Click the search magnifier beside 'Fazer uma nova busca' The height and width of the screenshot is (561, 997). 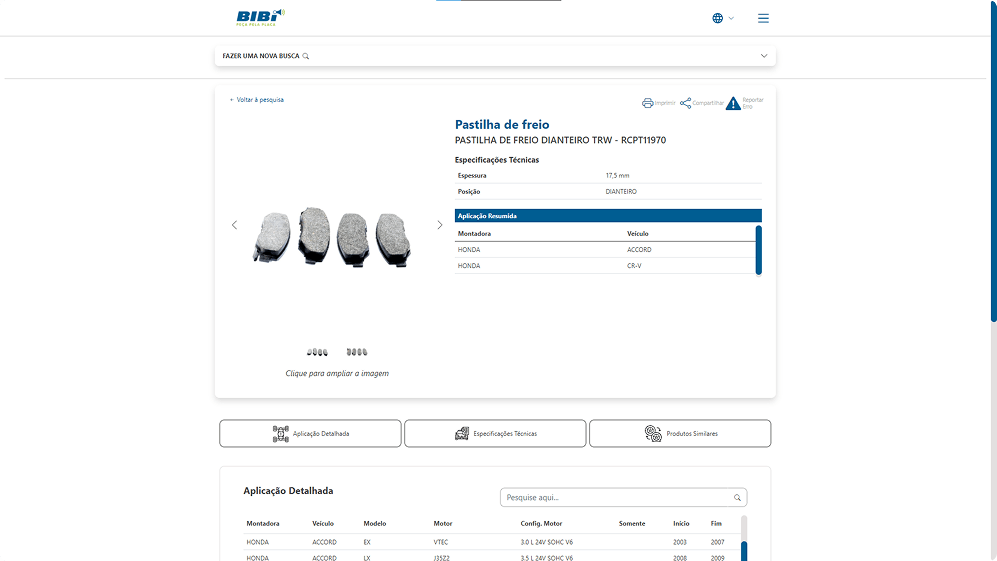(306, 56)
